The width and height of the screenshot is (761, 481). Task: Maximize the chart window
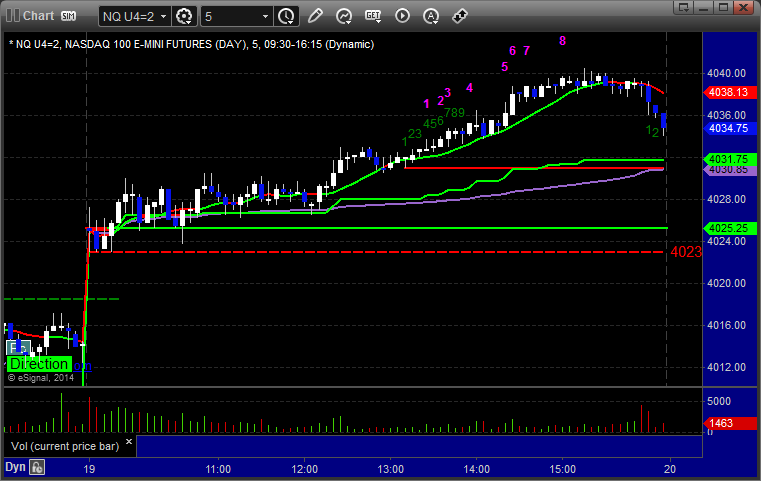pyautogui.click(x=723, y=7)
